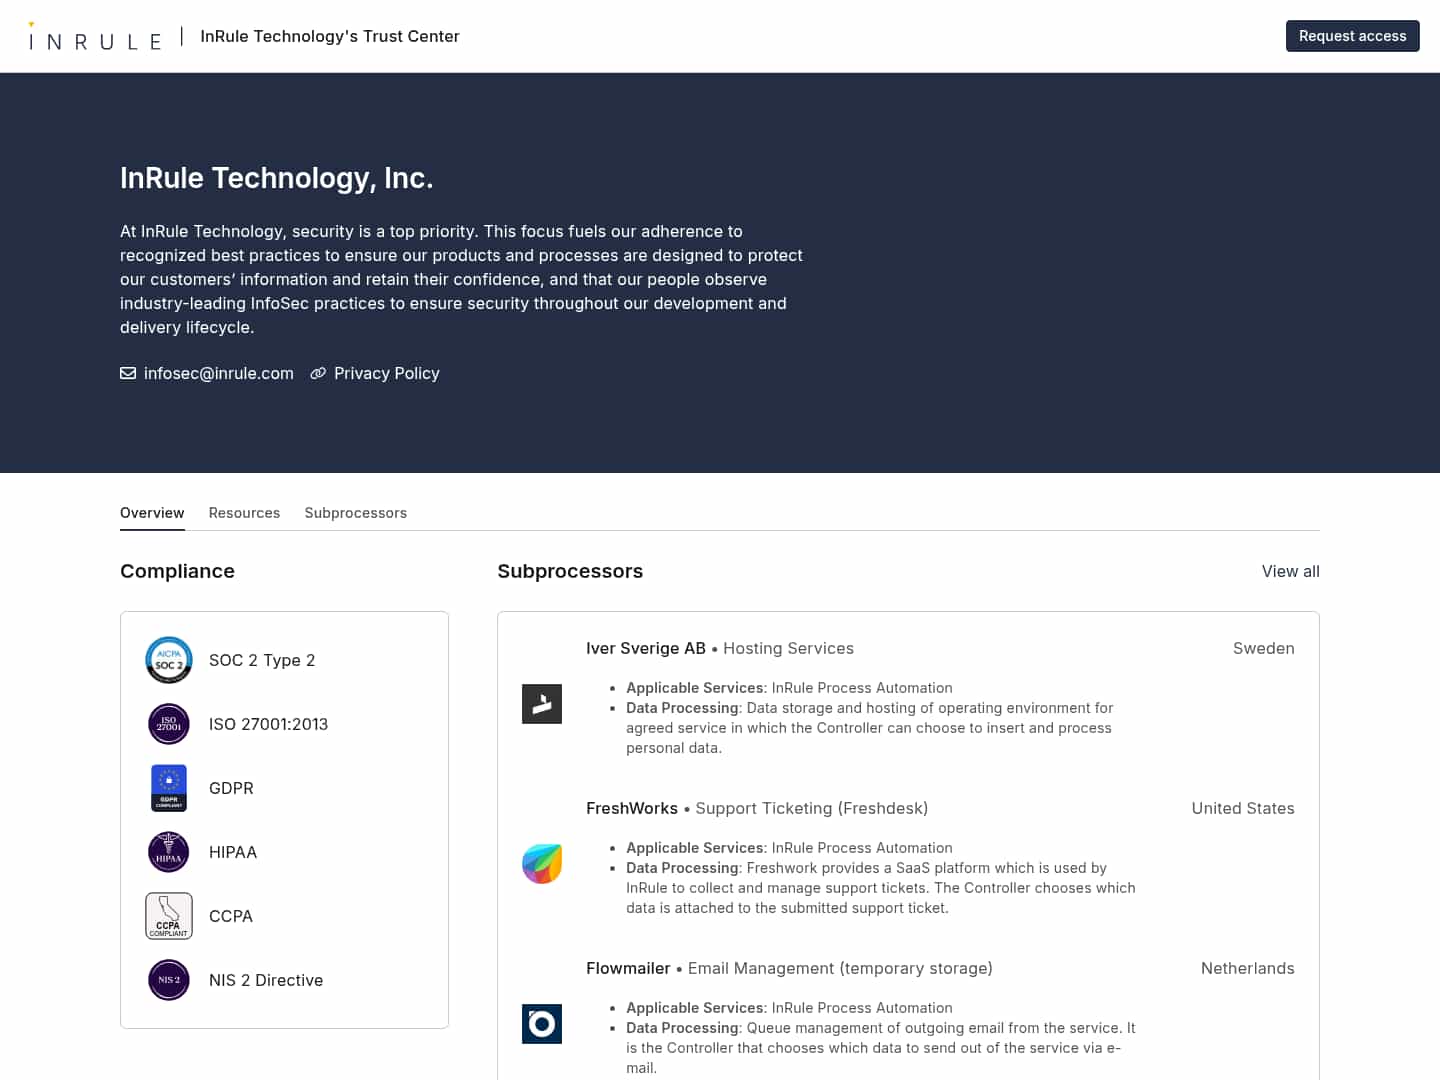
Task: Click the Iver Sverige AB logo
Action: [541, 703]
